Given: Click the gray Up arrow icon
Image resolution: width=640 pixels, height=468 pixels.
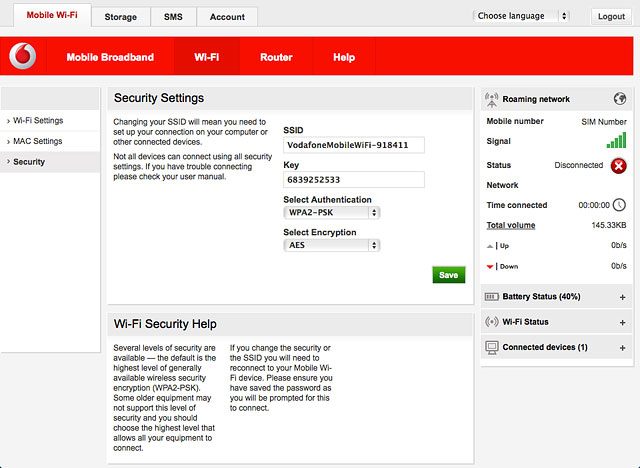Looking at the screenshot, I should pos(490,246).
